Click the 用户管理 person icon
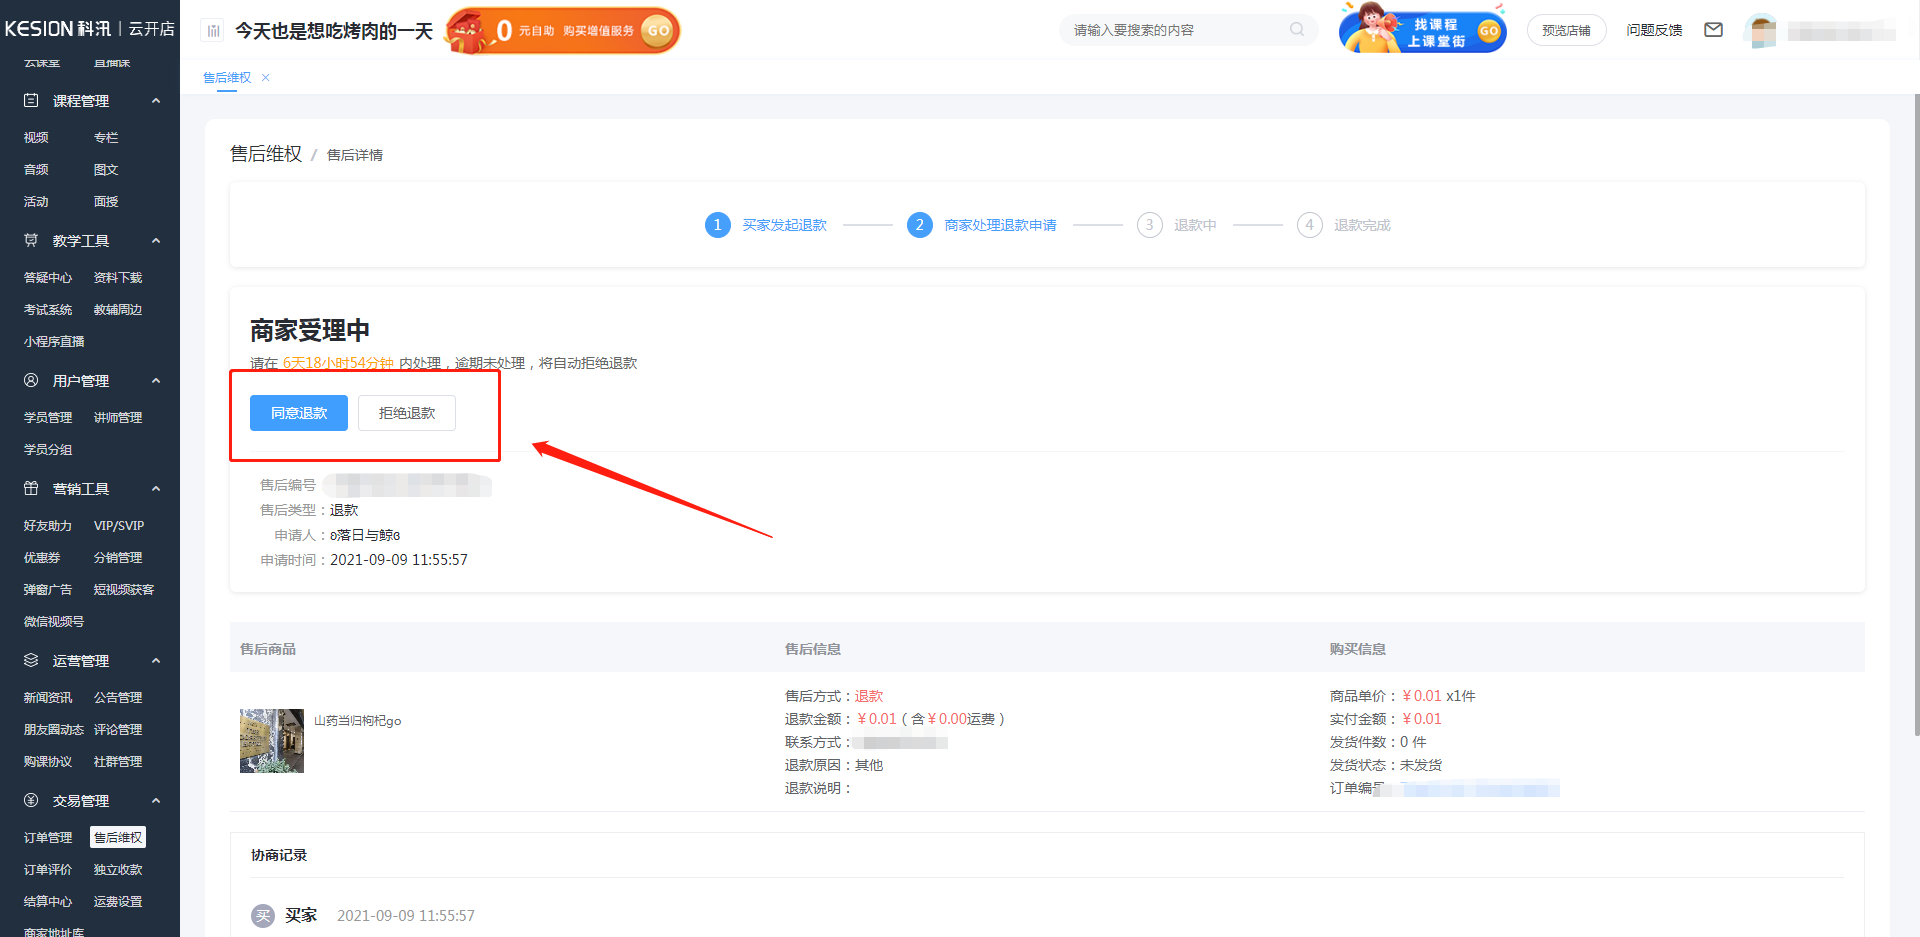This screenshot has width=1920, height=937. coord(31,381)
